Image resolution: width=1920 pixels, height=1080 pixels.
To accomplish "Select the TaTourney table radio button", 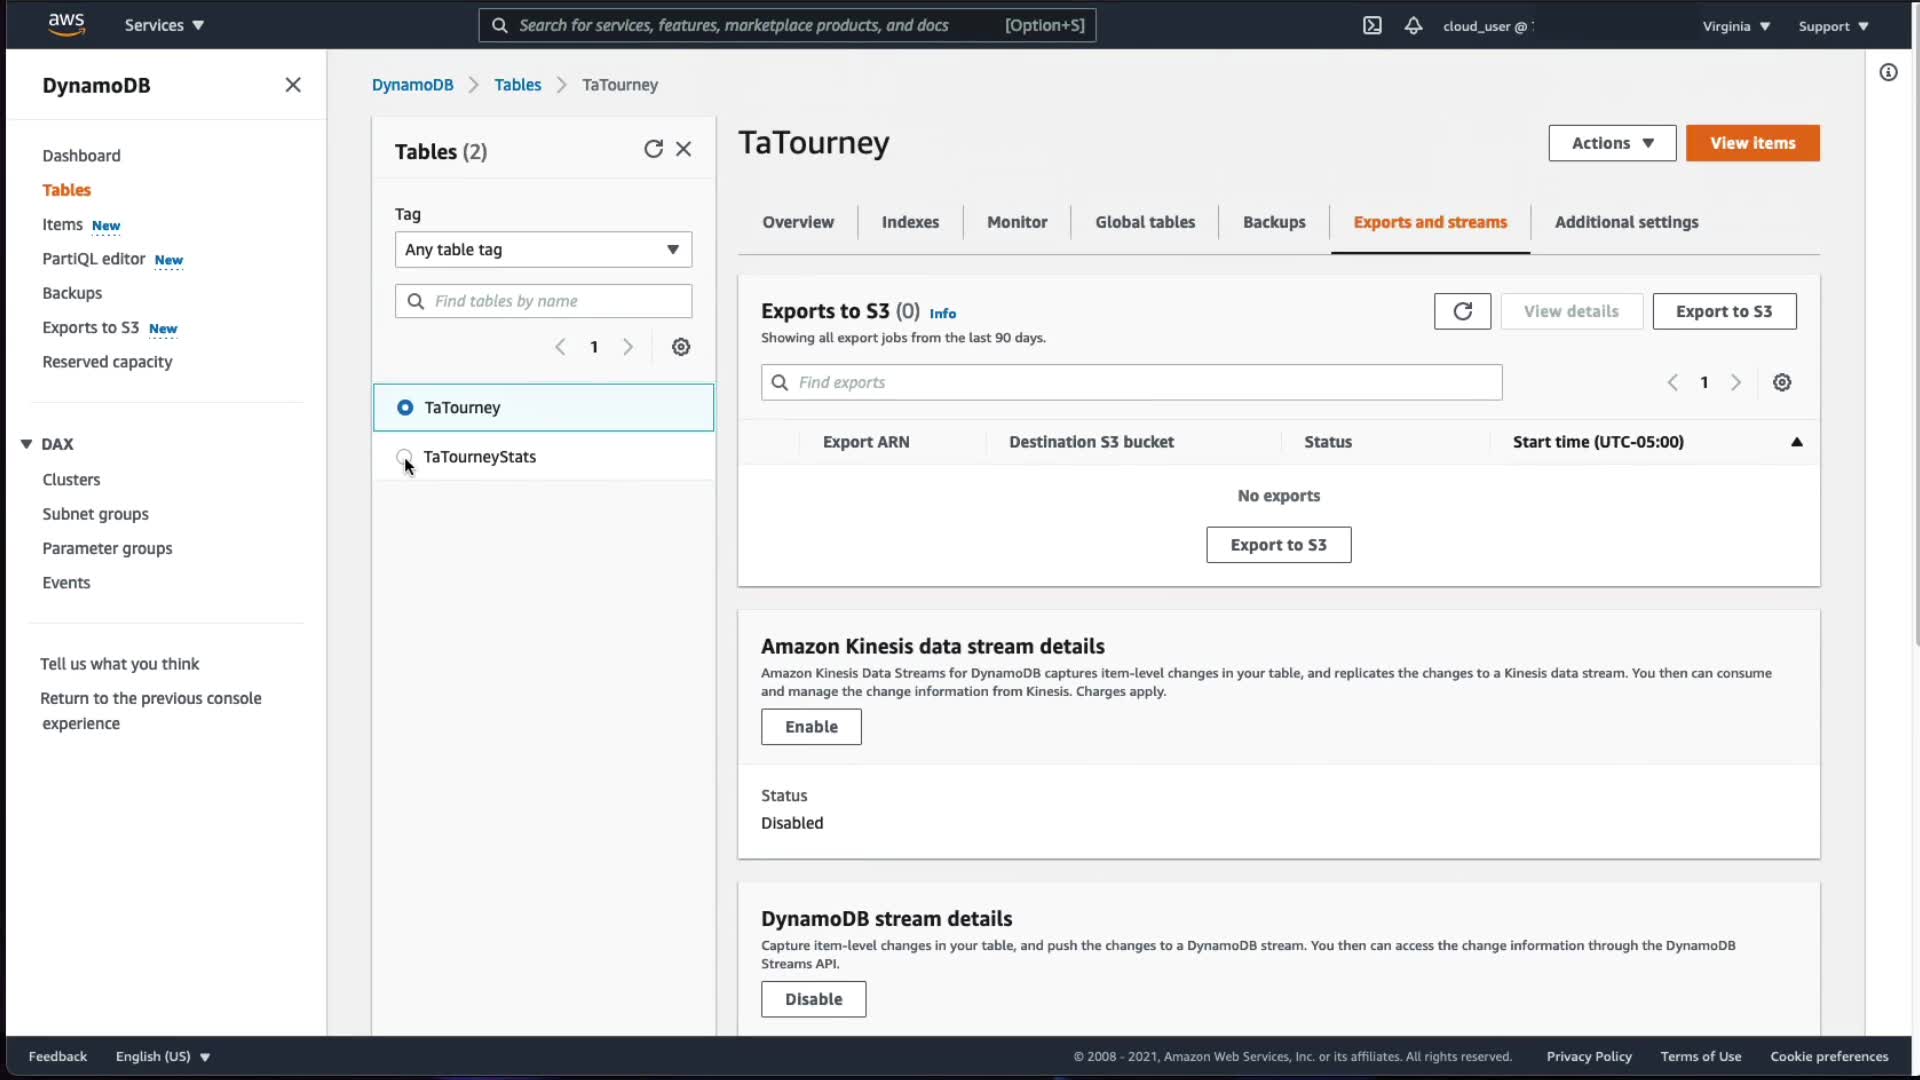I will (405, 408).
